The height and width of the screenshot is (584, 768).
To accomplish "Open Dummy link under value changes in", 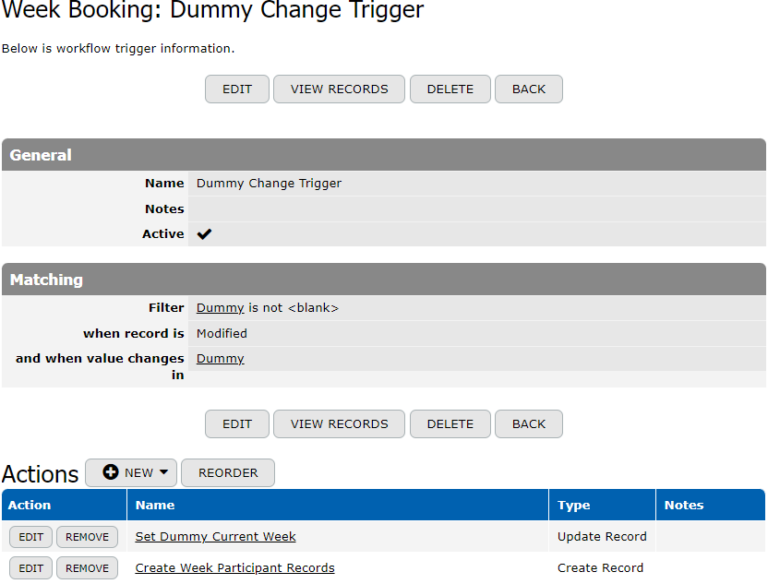I will coord(220,358).
